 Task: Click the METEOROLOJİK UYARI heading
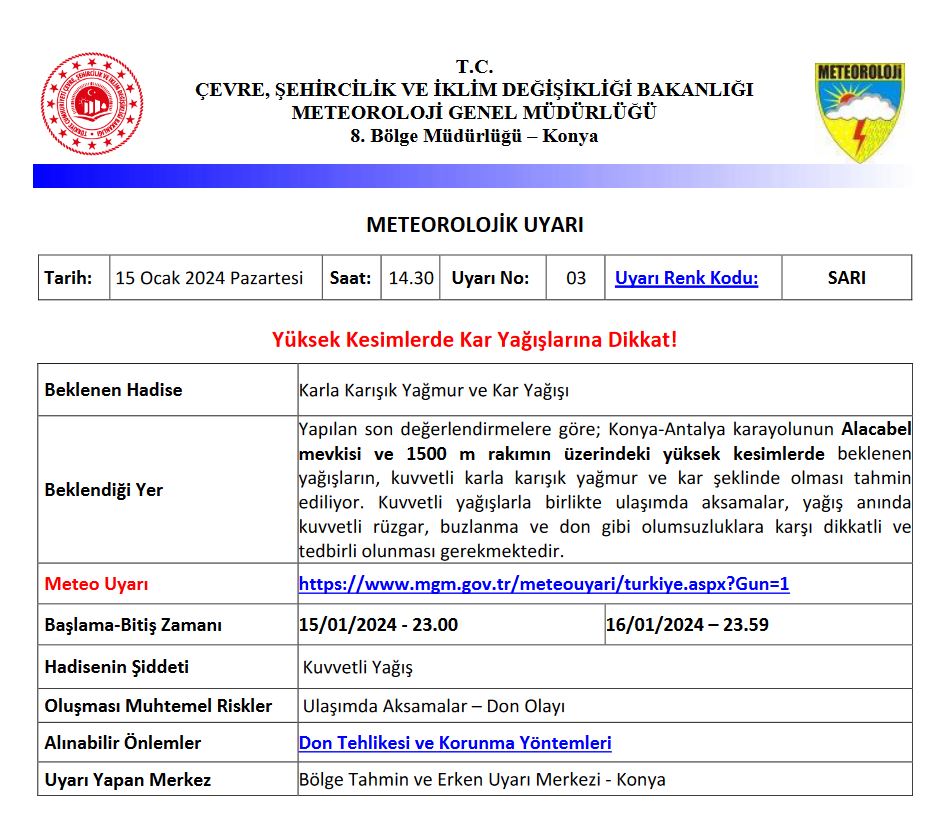click(x=474, y=225)
